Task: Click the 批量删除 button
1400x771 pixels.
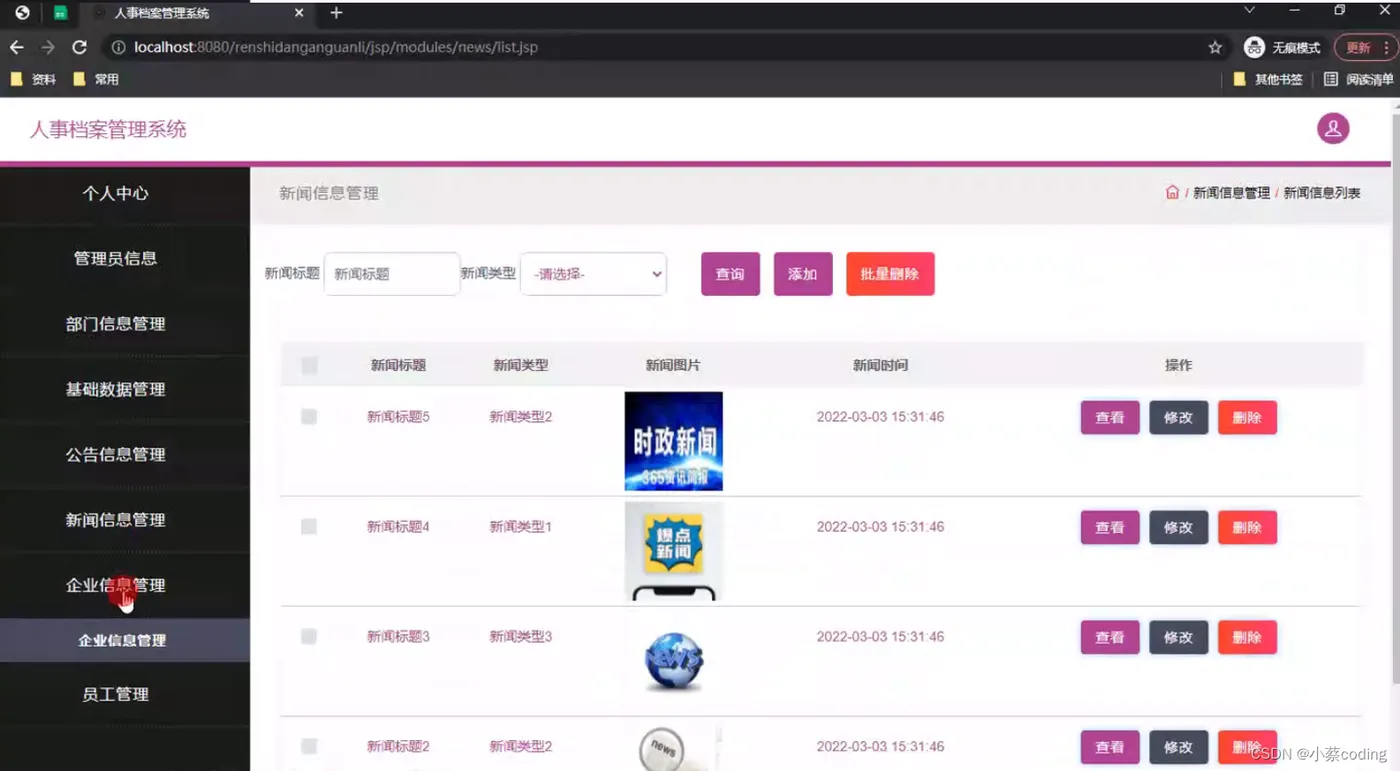Action: tap(890, 274)
